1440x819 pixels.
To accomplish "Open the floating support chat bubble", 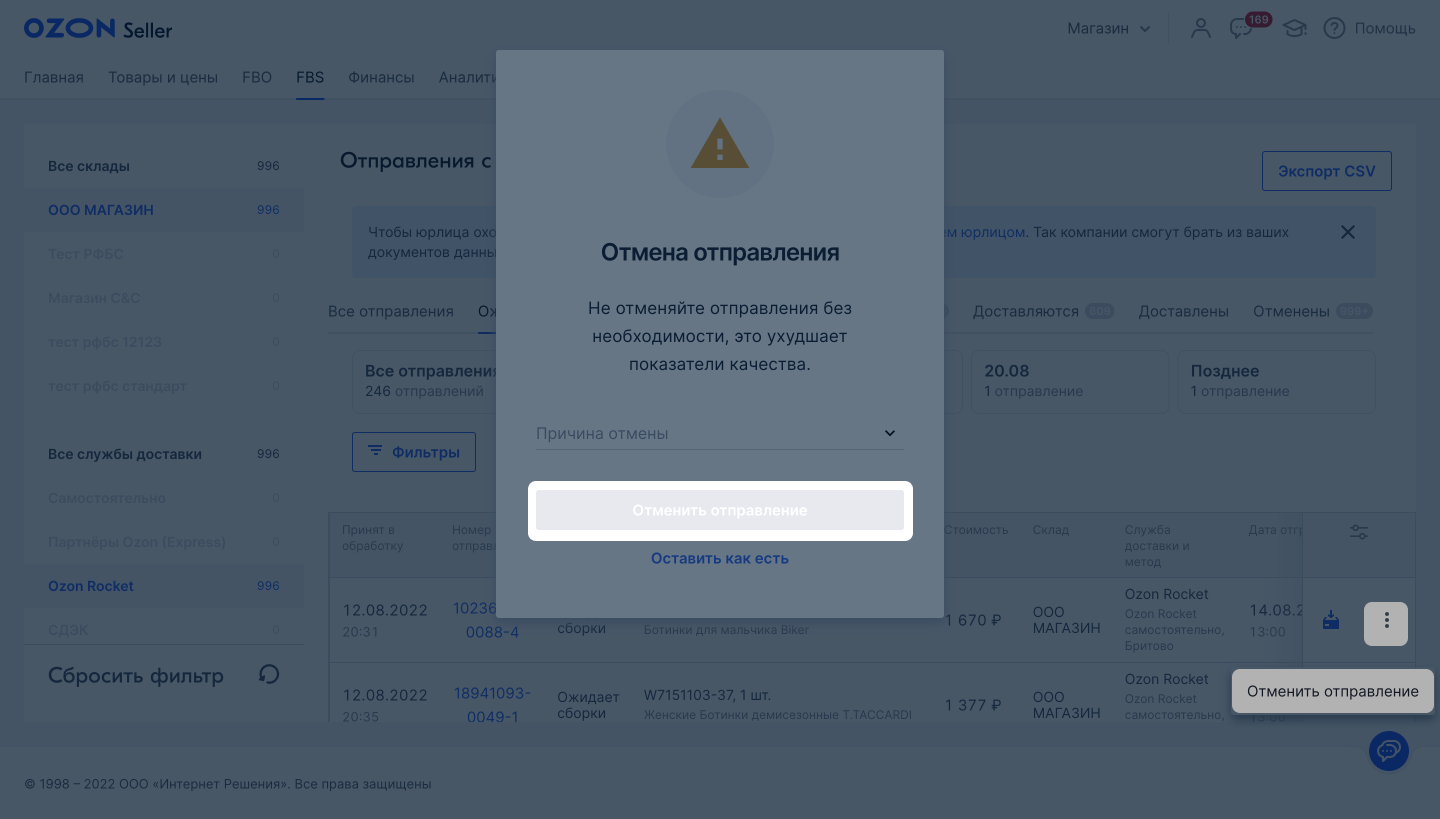I will coord(1388,750).
